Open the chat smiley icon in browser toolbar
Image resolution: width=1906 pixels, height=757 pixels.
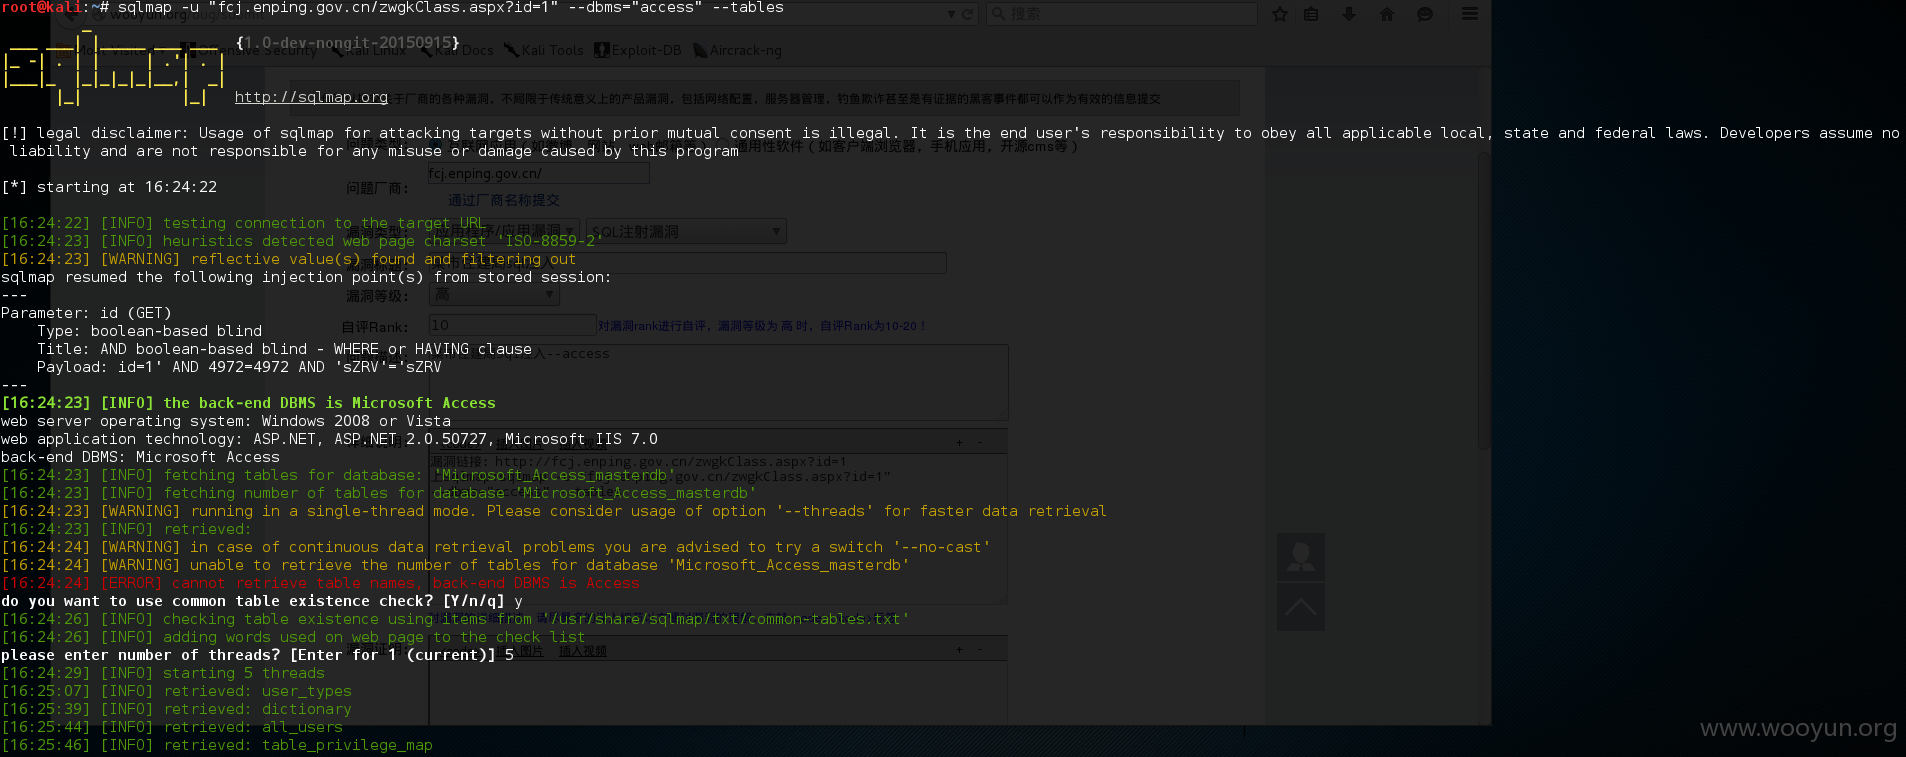click(1425, 14)
